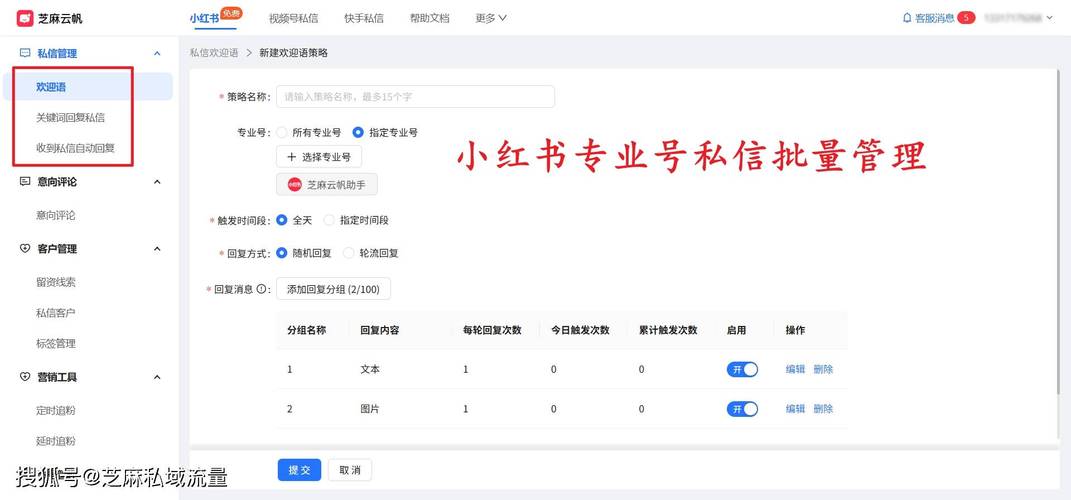Click 删除 for reply group 1
The height and width of the screenshot is (500, 1071).
pyautogui.click(x=823, y=370)
